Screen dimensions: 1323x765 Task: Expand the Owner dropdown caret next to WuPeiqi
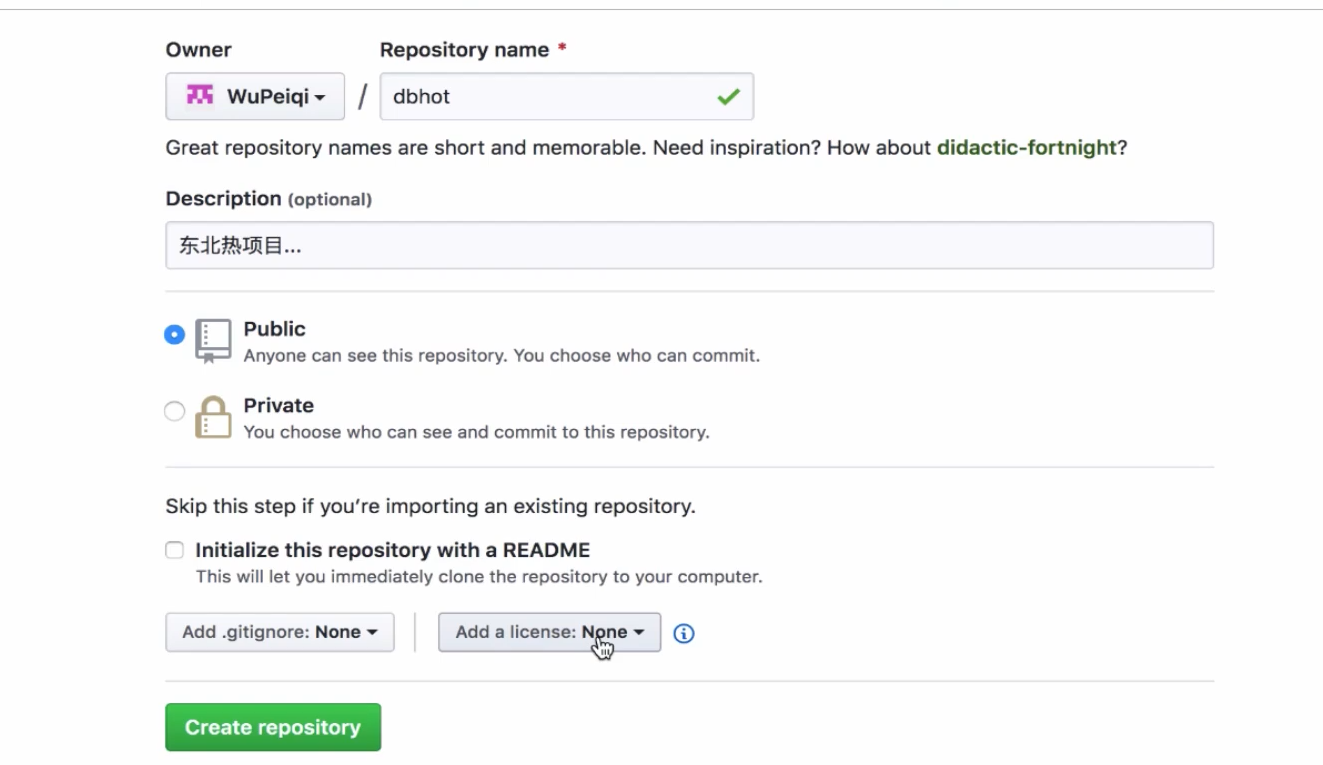coord(320,97)
